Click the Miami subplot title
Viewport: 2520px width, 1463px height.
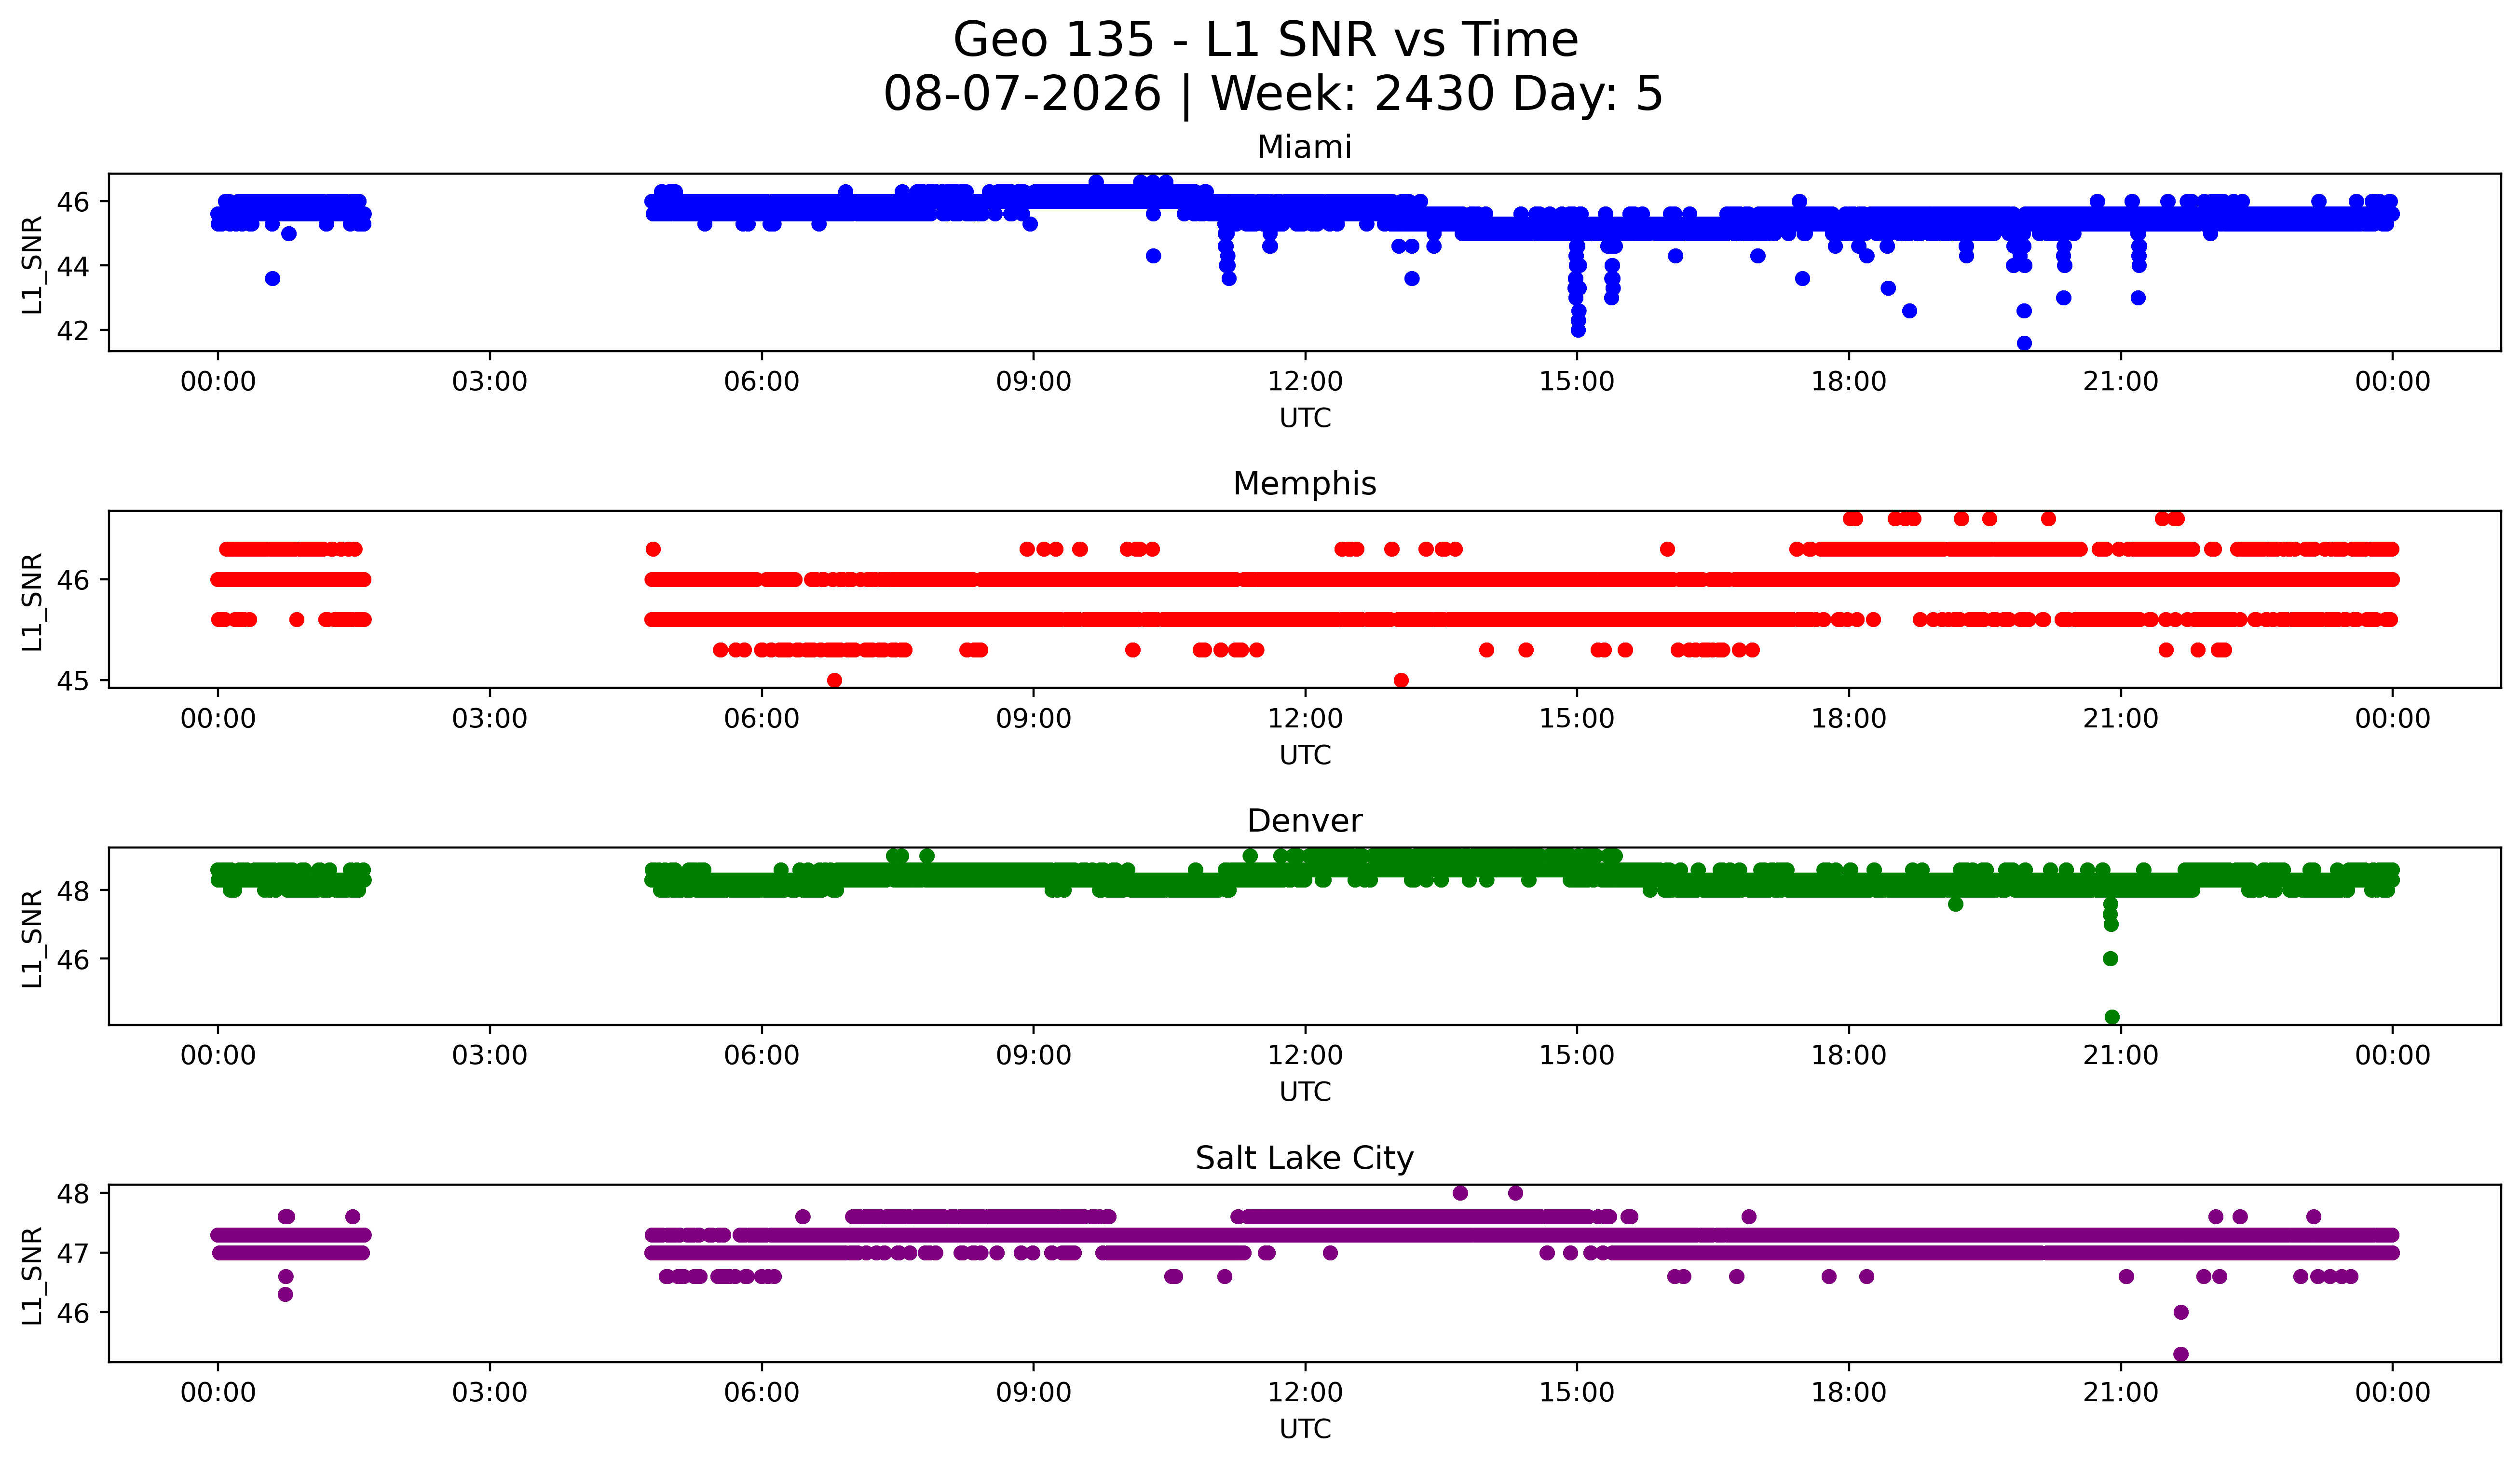tap(1304, 147)
